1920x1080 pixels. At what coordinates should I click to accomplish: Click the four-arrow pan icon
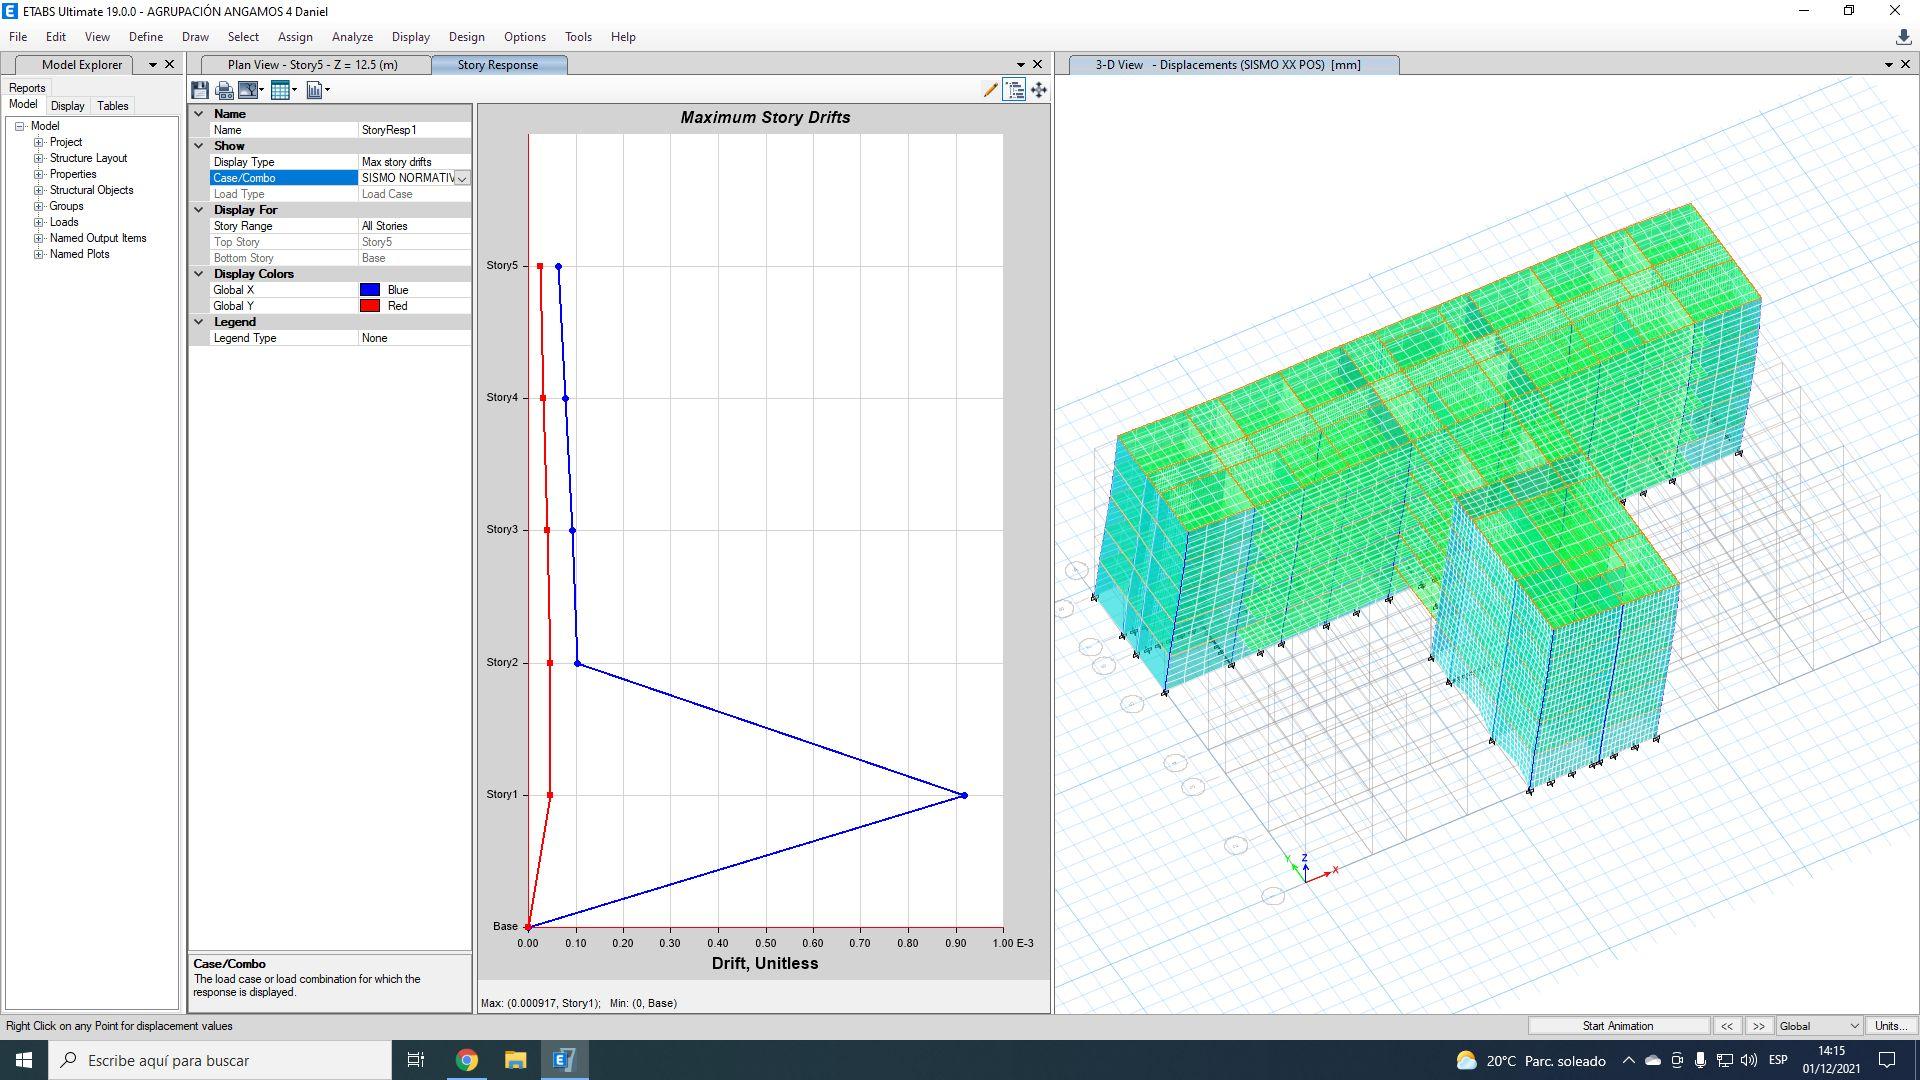(1039, 90)
